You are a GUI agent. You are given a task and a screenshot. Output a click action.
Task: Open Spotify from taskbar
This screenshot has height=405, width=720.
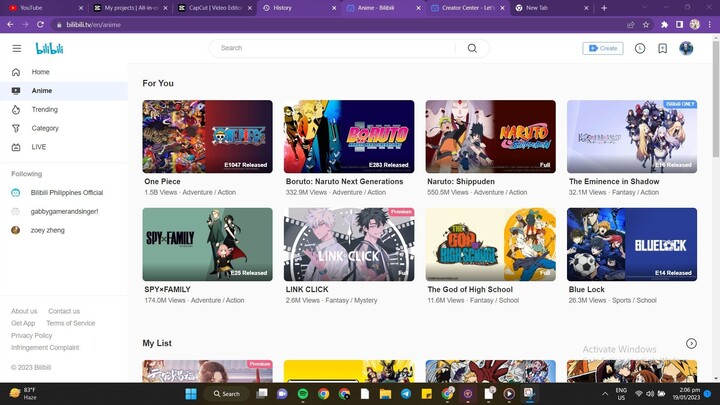point(303,394)
